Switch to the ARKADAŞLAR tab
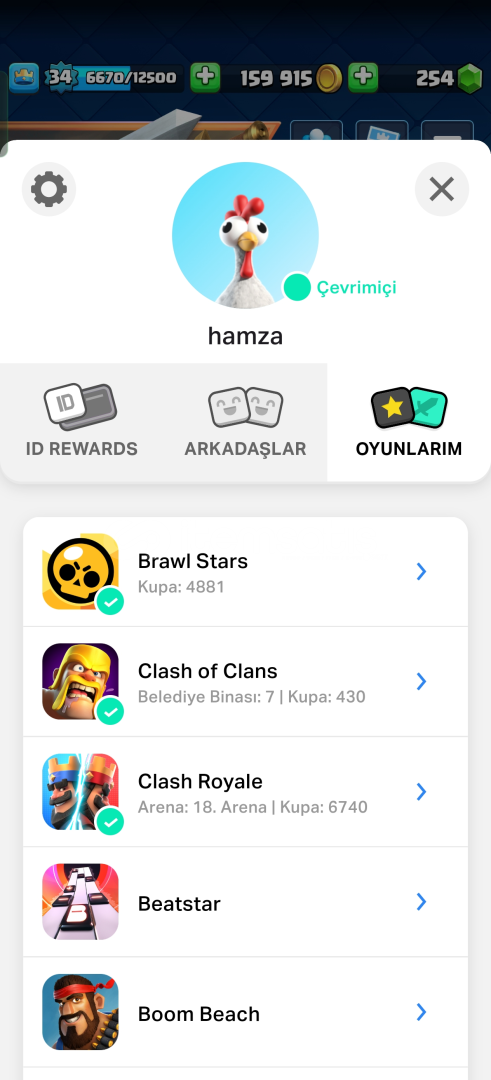 pos(245,422)
